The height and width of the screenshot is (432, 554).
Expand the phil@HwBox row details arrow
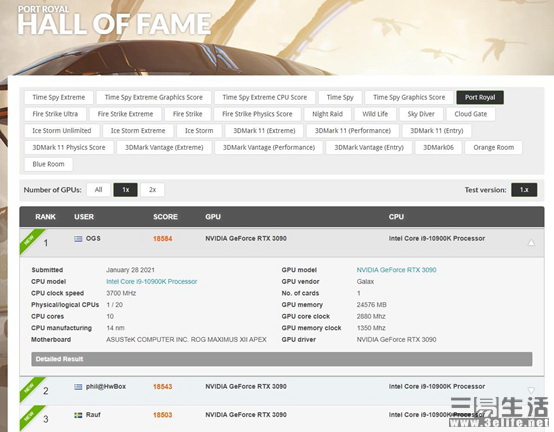(x=531, y=391)
